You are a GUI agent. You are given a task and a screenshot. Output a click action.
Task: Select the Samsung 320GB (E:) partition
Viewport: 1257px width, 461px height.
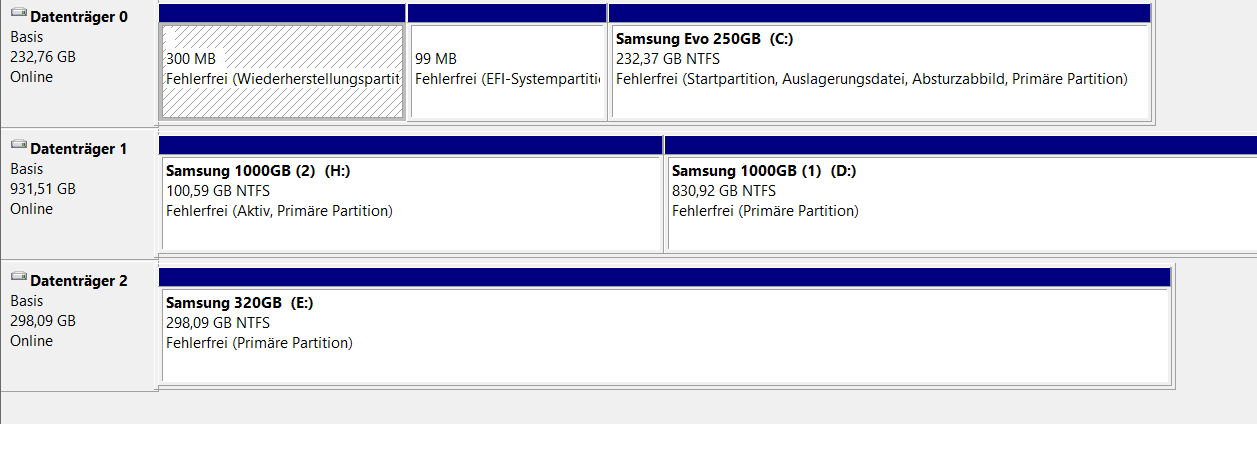(665, 335)
